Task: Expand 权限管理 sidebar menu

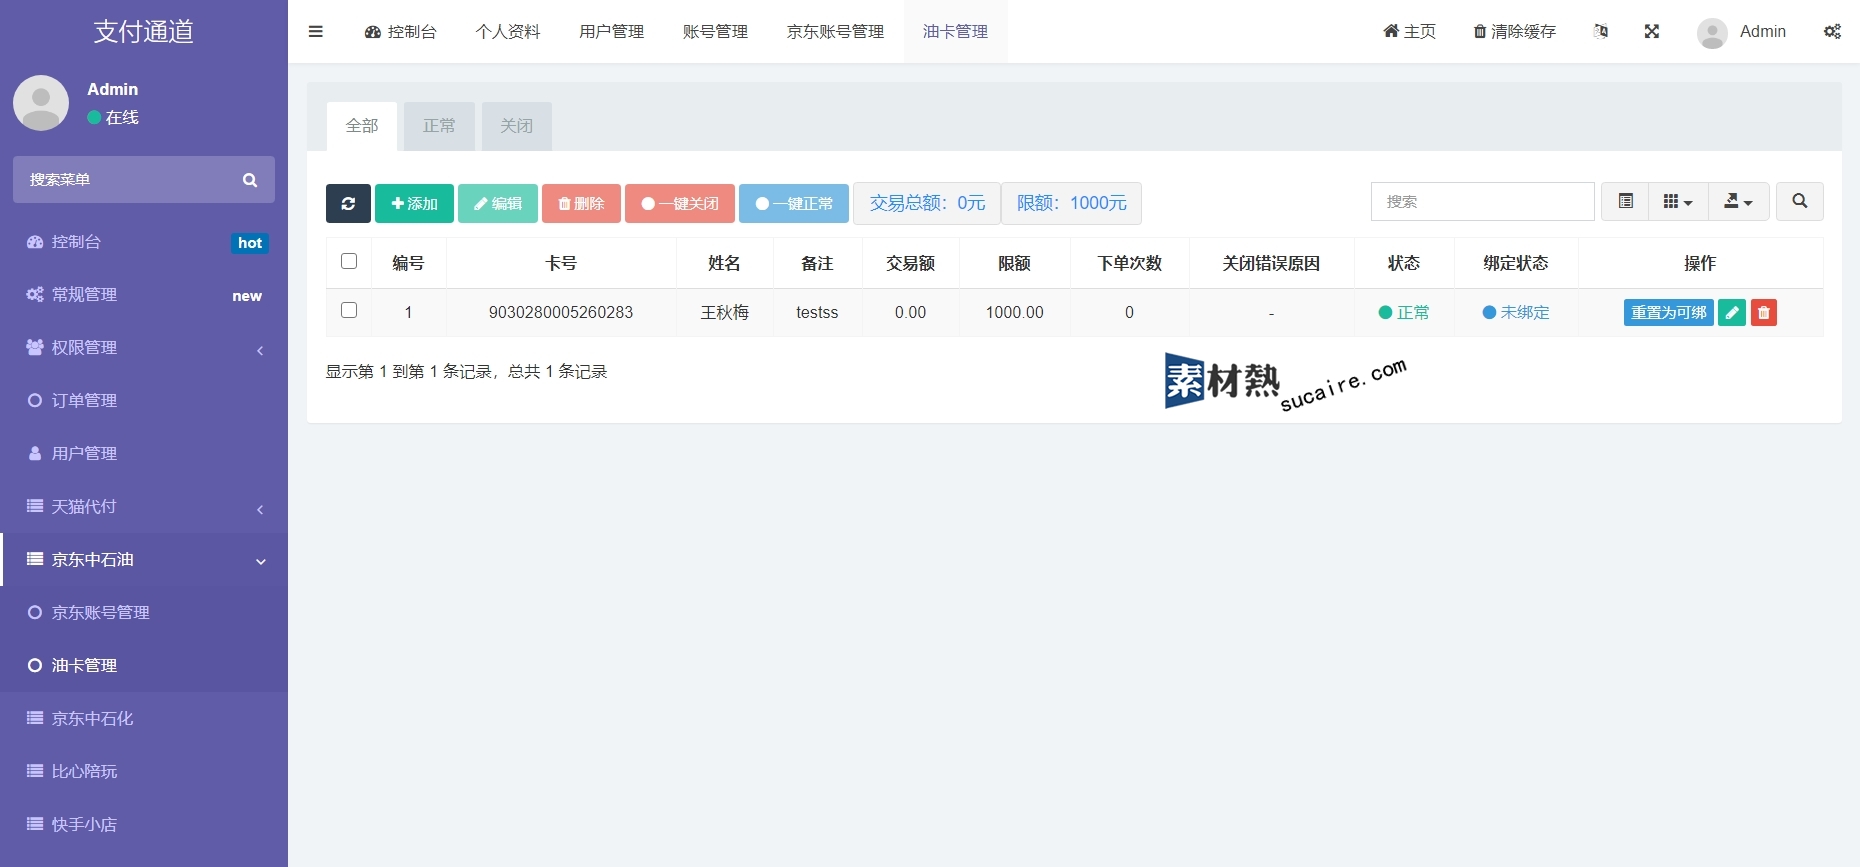Action: click(144, 348)
